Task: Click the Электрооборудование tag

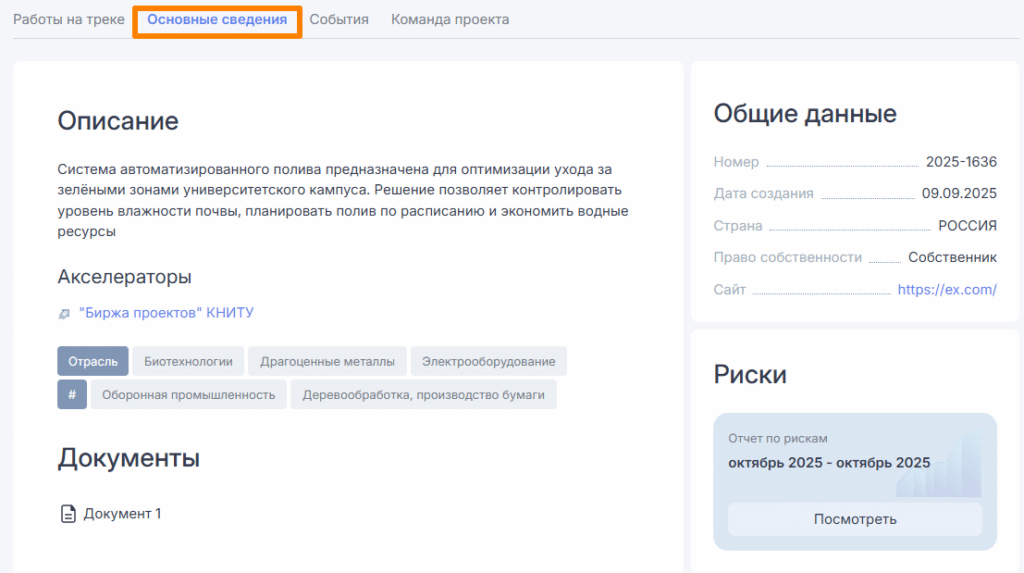Action: pos(488,361)
